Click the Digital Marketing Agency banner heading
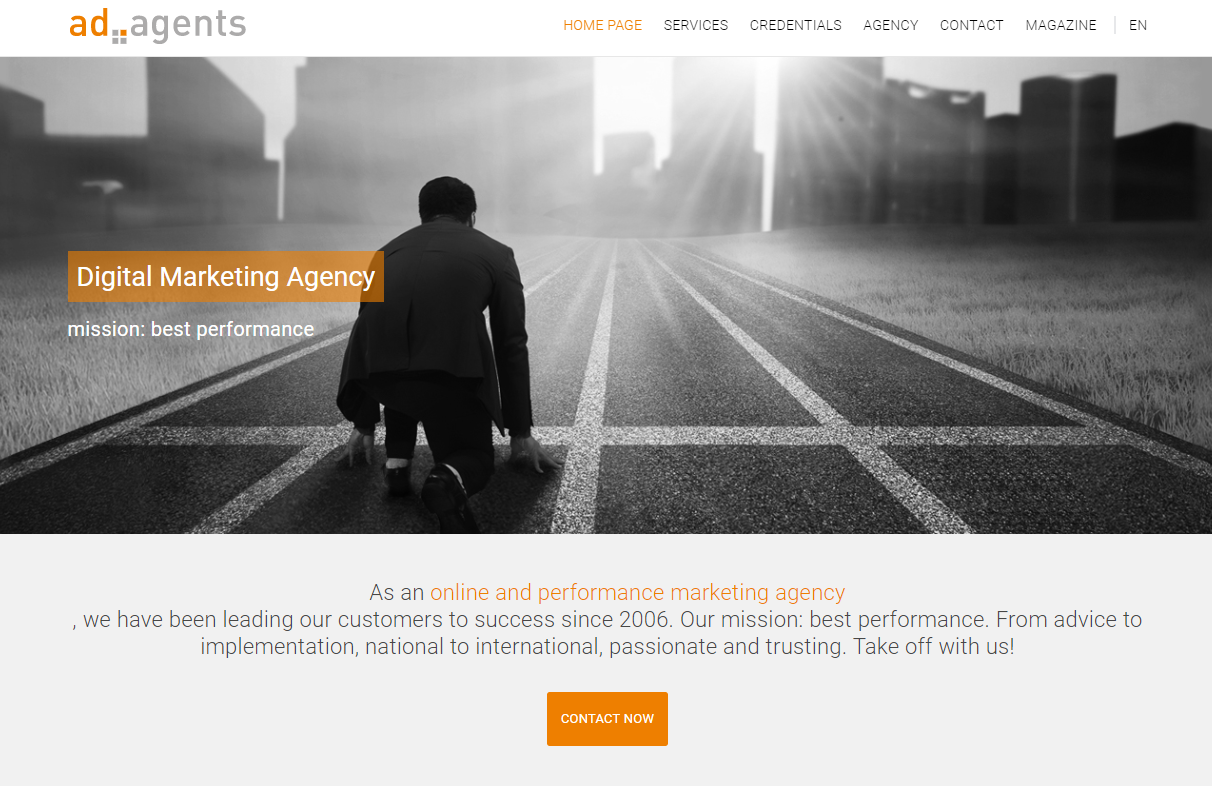1212x786 pixels. (226, 276)
